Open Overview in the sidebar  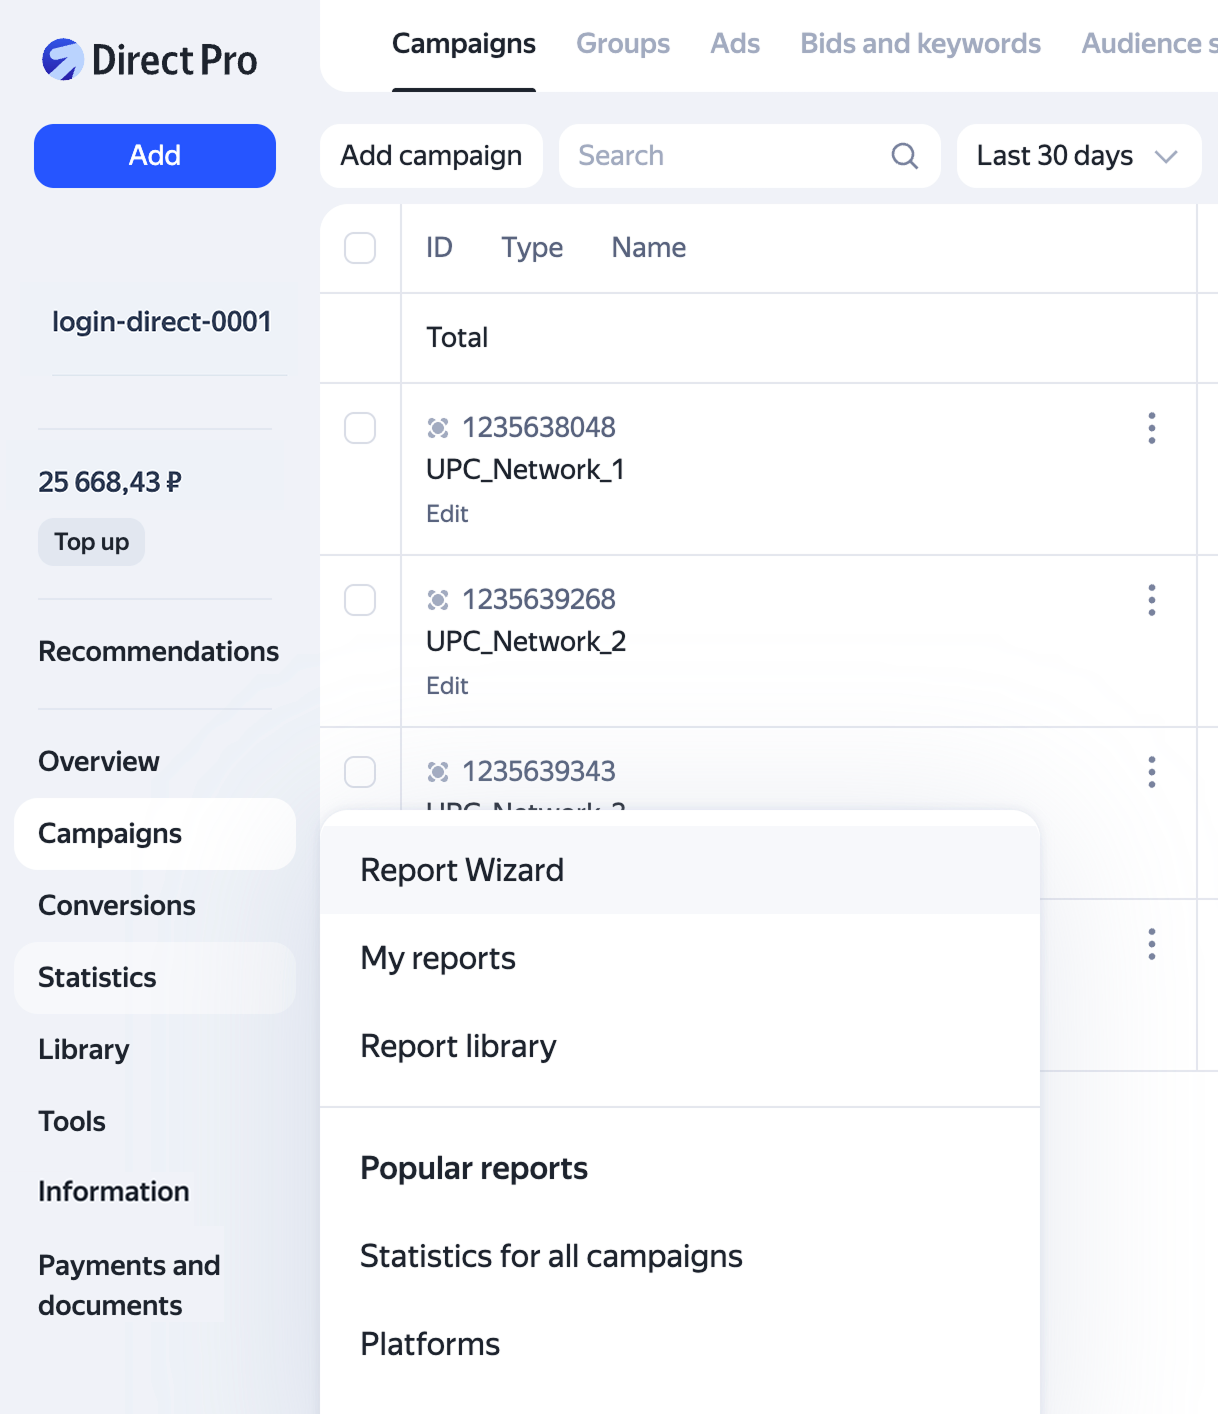tap(99, 762)
